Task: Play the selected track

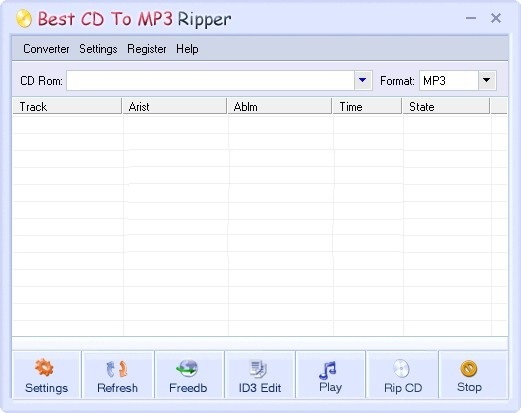Action: tap(330, 375)
